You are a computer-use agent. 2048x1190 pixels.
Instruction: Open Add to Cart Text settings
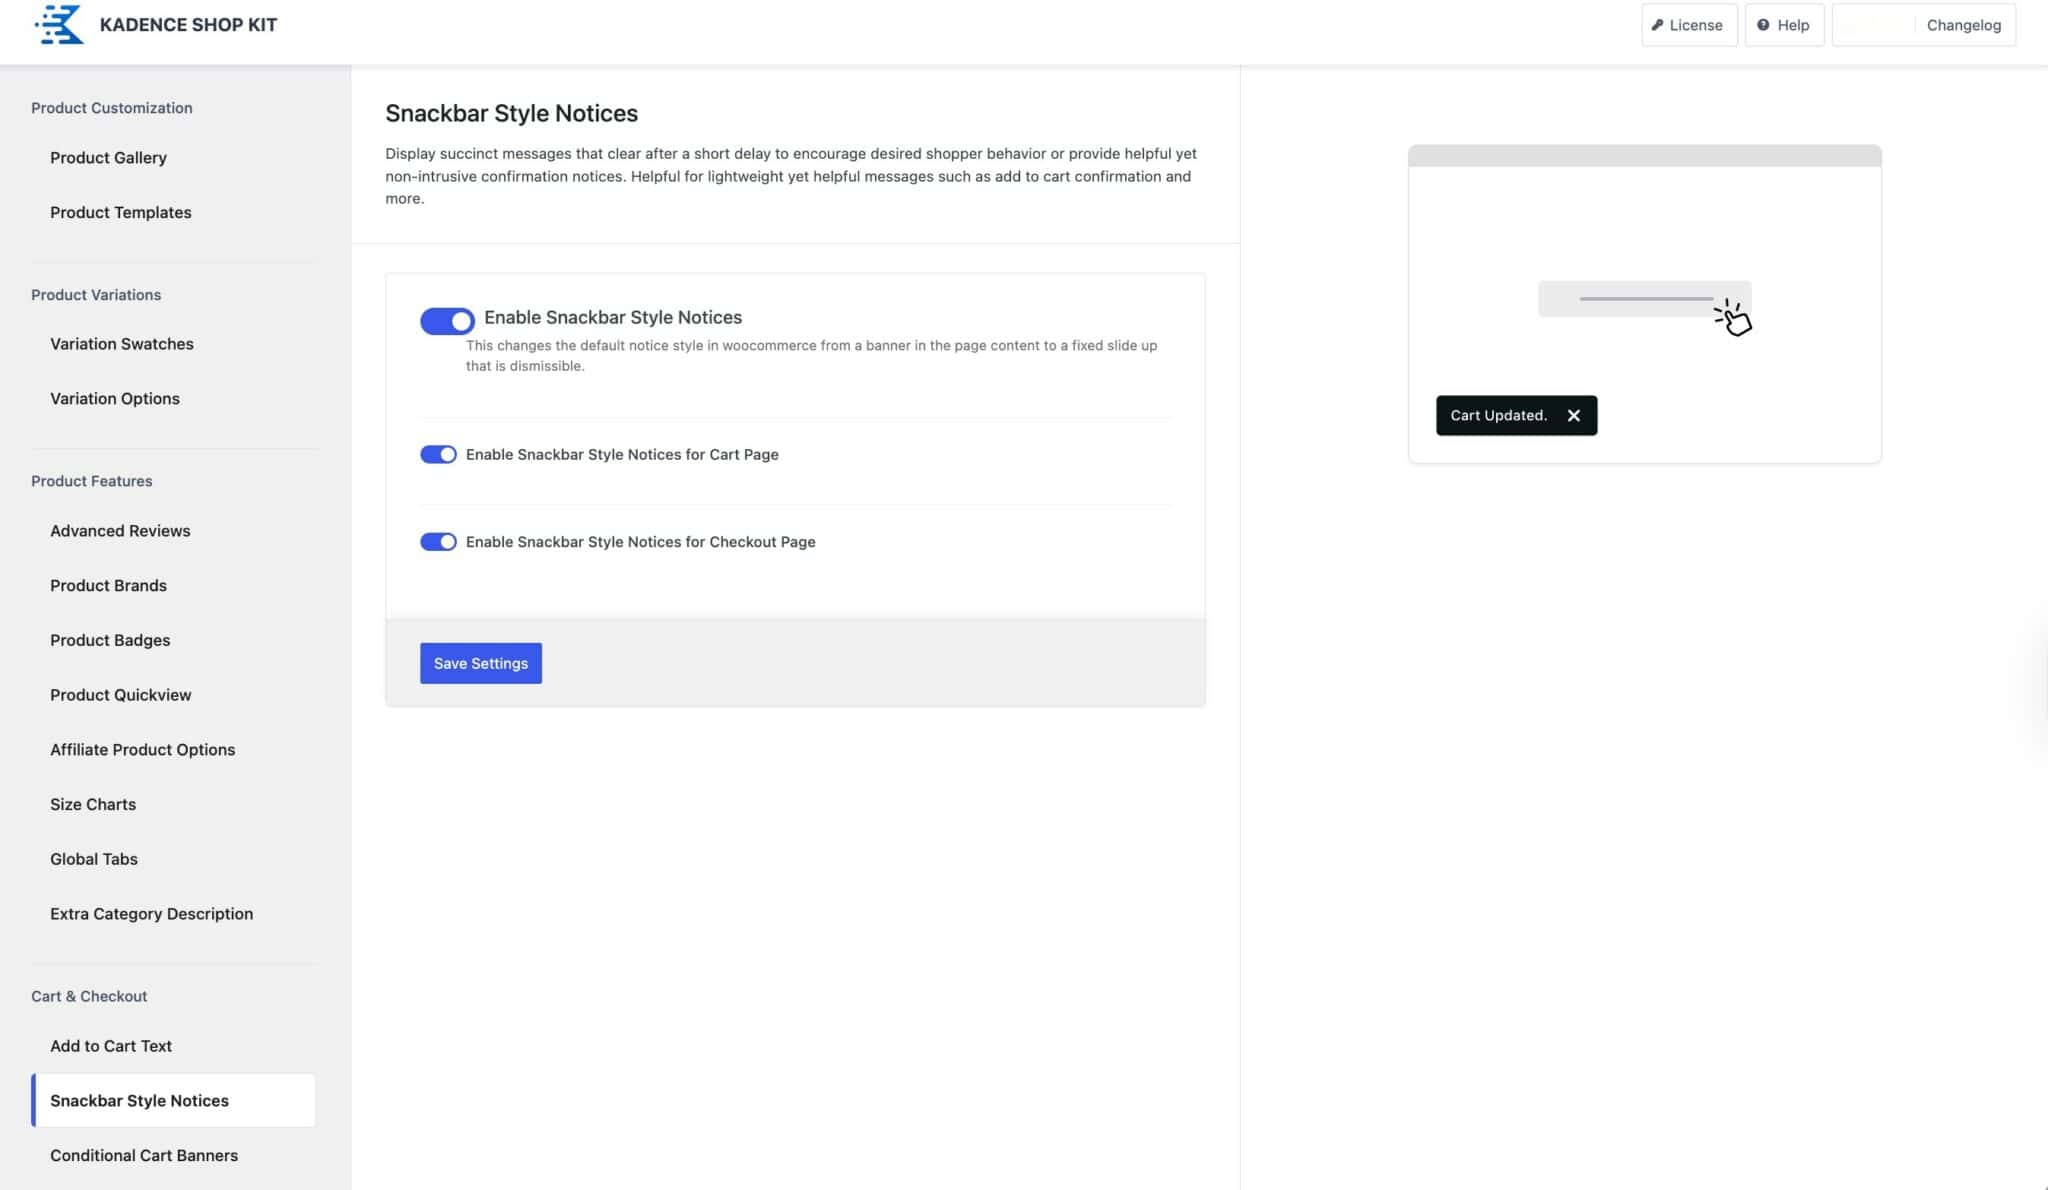click(110, 1045)
